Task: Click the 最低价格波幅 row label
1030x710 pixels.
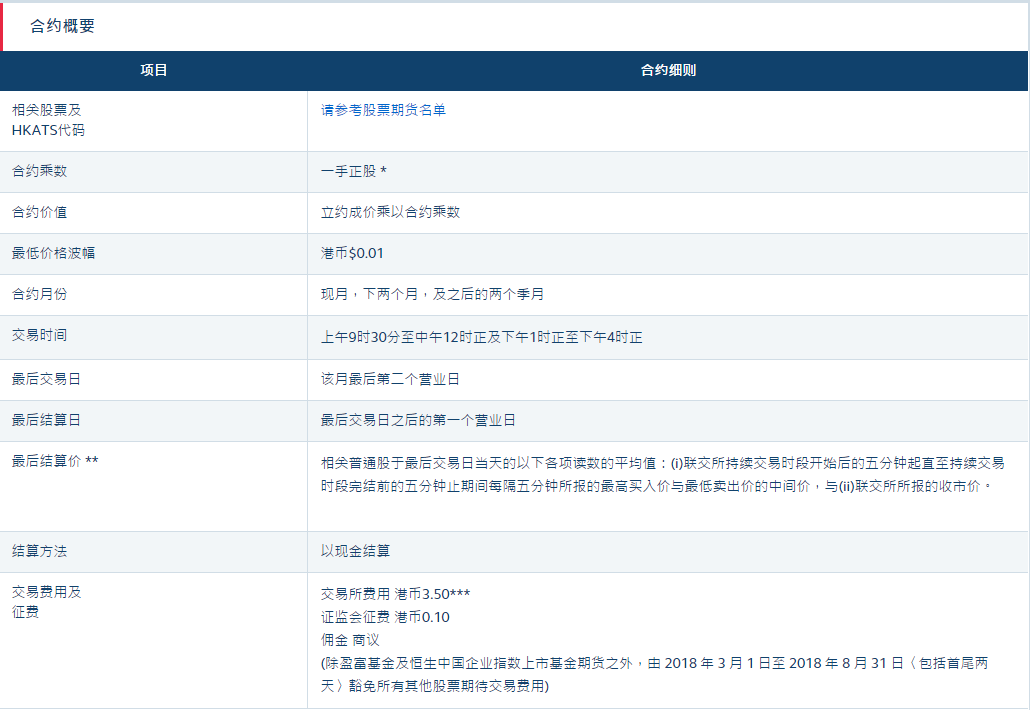Action: [x=54, y=253]
